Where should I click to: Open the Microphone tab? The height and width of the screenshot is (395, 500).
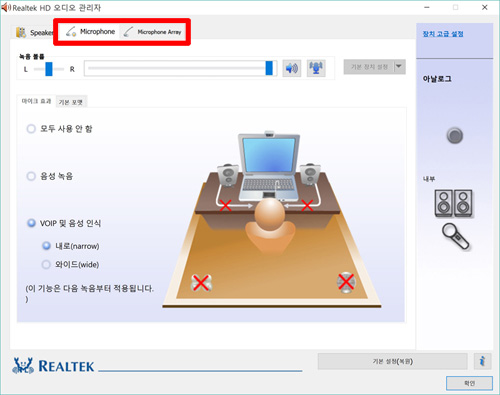90,32
